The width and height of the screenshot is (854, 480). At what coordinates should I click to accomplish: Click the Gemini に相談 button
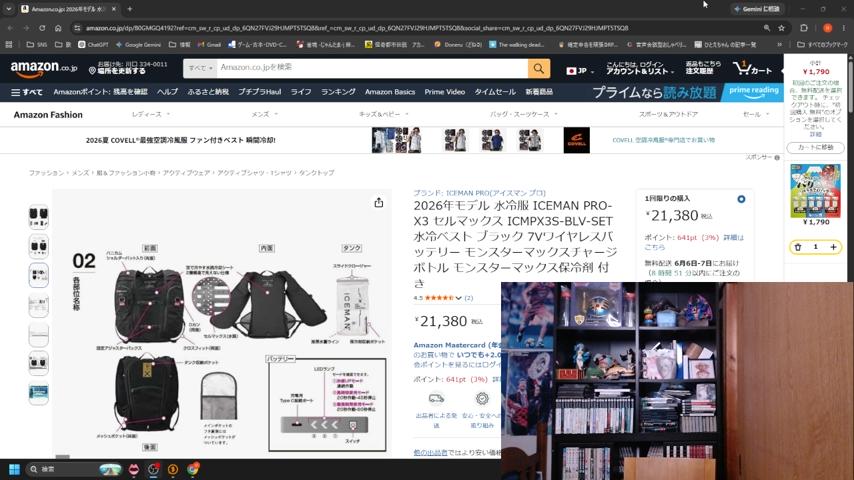[758, 9]
